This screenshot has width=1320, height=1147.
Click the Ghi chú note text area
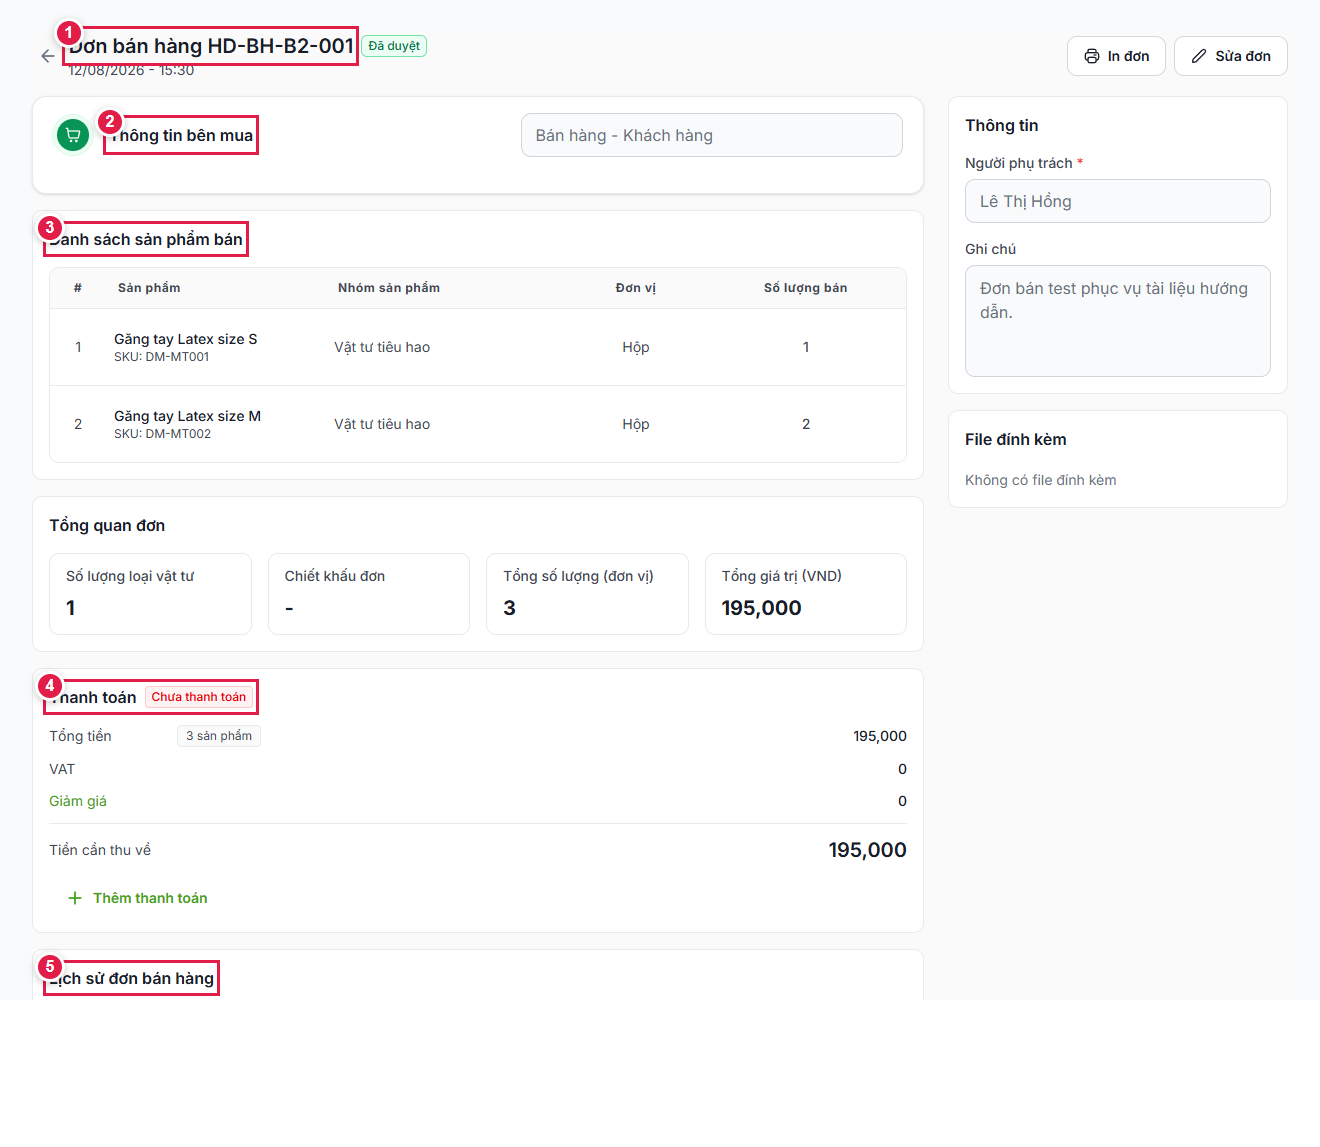[x=1118, y=321]
